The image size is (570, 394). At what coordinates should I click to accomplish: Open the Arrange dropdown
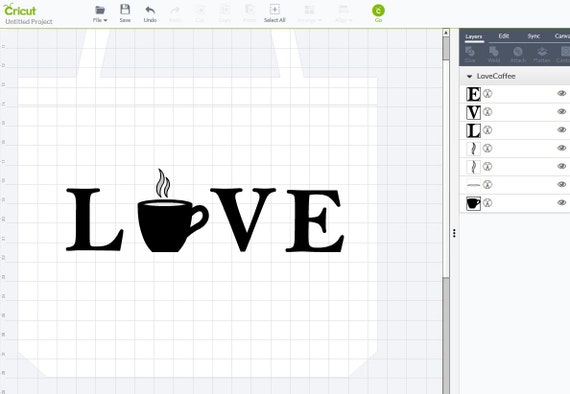tap(309, 13)
